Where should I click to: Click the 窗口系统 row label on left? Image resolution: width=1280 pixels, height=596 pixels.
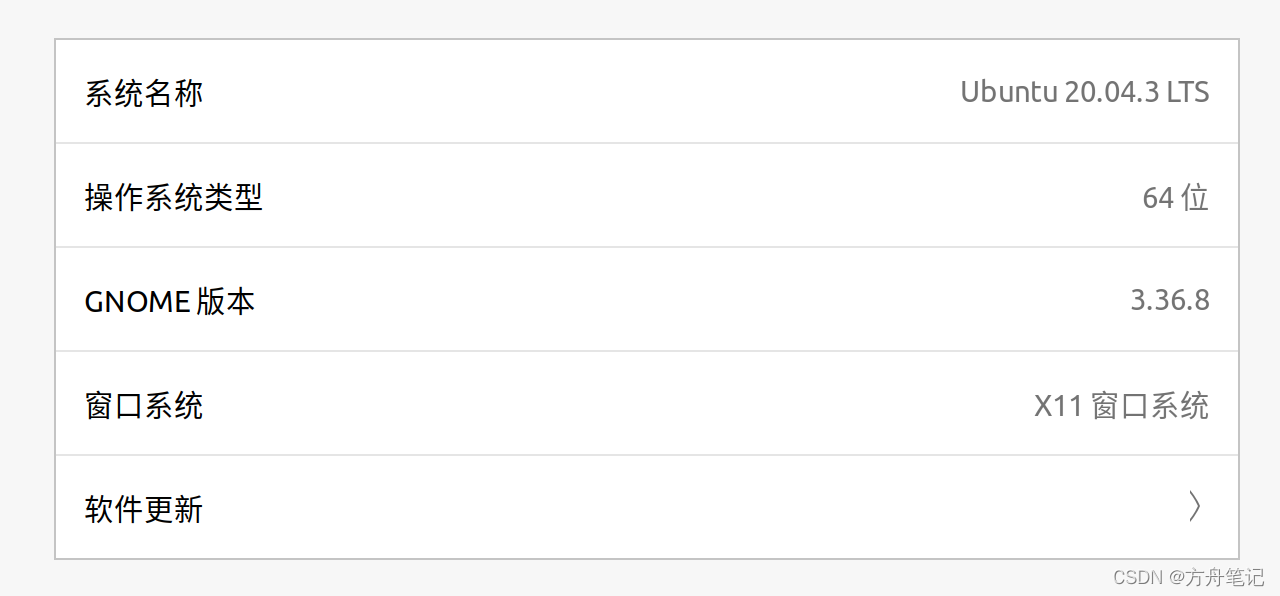point(144,406)
